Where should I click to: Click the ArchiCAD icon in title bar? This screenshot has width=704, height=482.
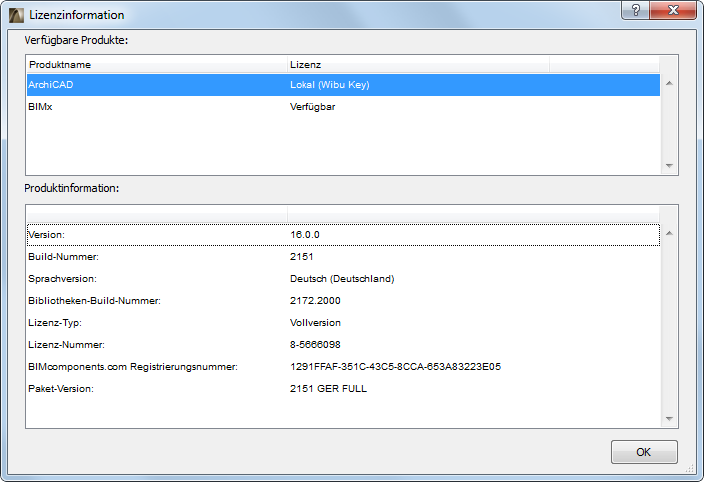pyautogui.click(x=16, y=15)
